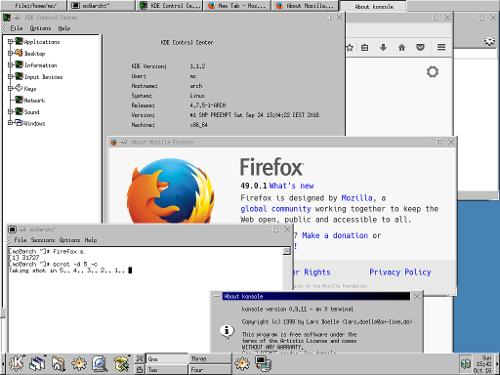Screen dimensions: 500x375
Task: Click the KDE Control Center titlebar window icon
Action: coord(6,18)
